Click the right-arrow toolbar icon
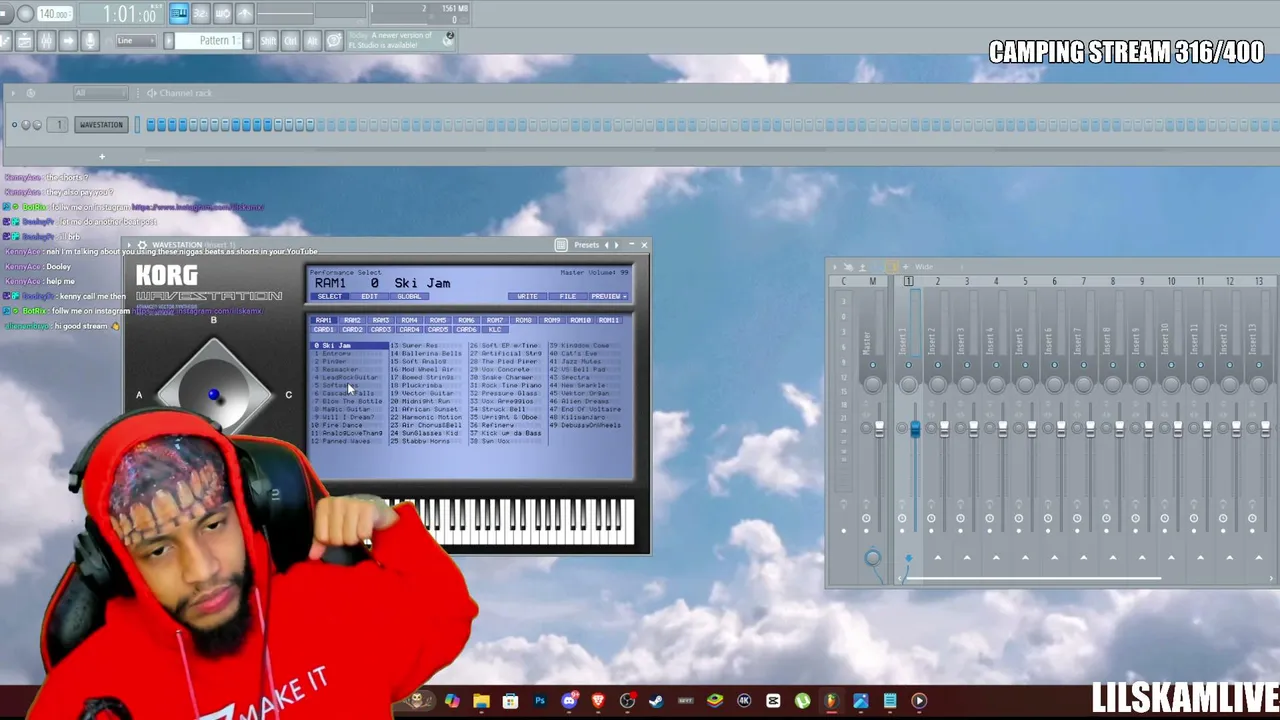Image resolution: width=1280 pixels, height=720 pixels. (x=68, y=40)
